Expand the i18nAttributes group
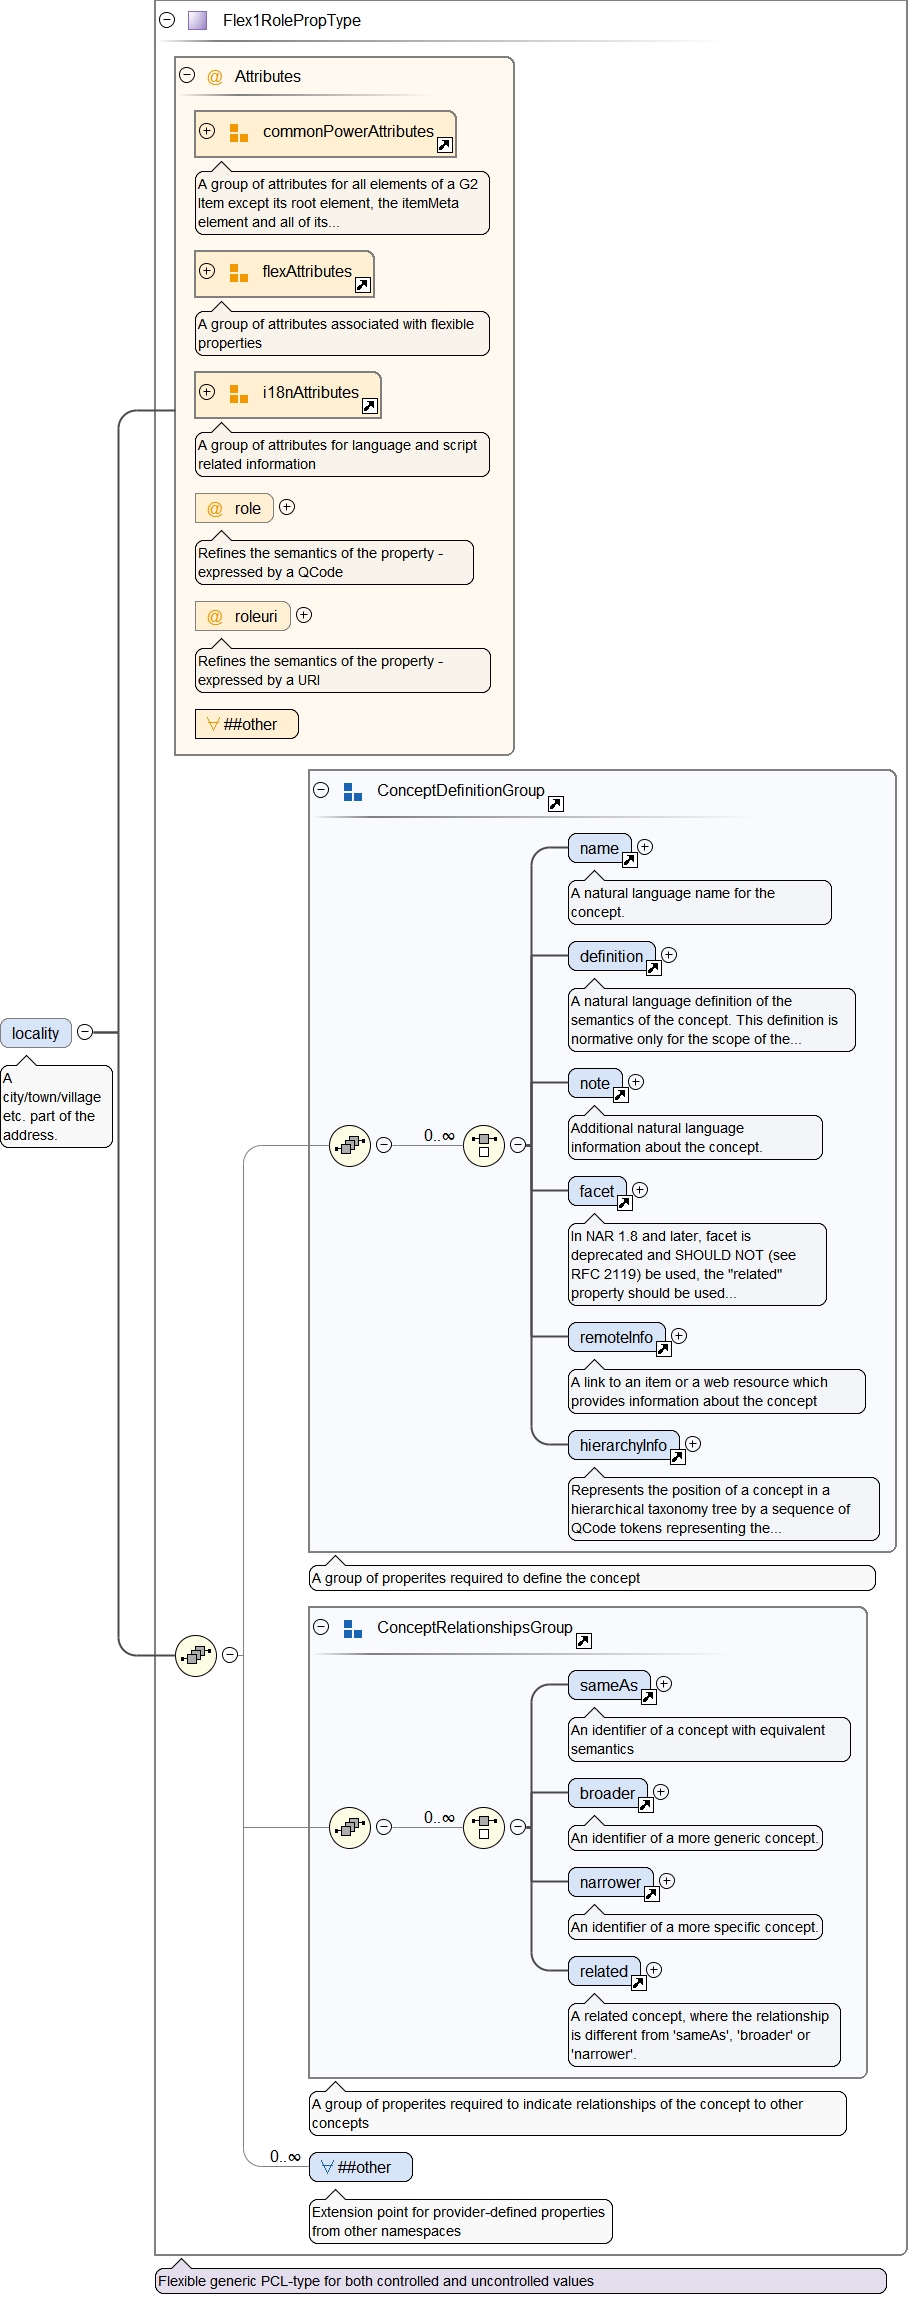 pyautogui.click(x=207, y=392)
